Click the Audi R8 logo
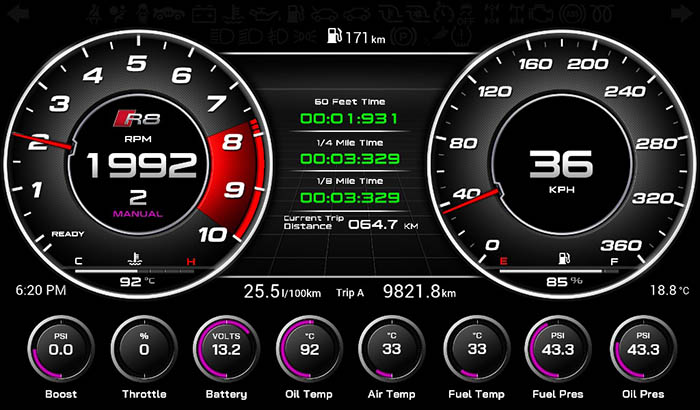The width and height of the screenshot is (700, 410). pyautogui.click(x=136, y=119)
